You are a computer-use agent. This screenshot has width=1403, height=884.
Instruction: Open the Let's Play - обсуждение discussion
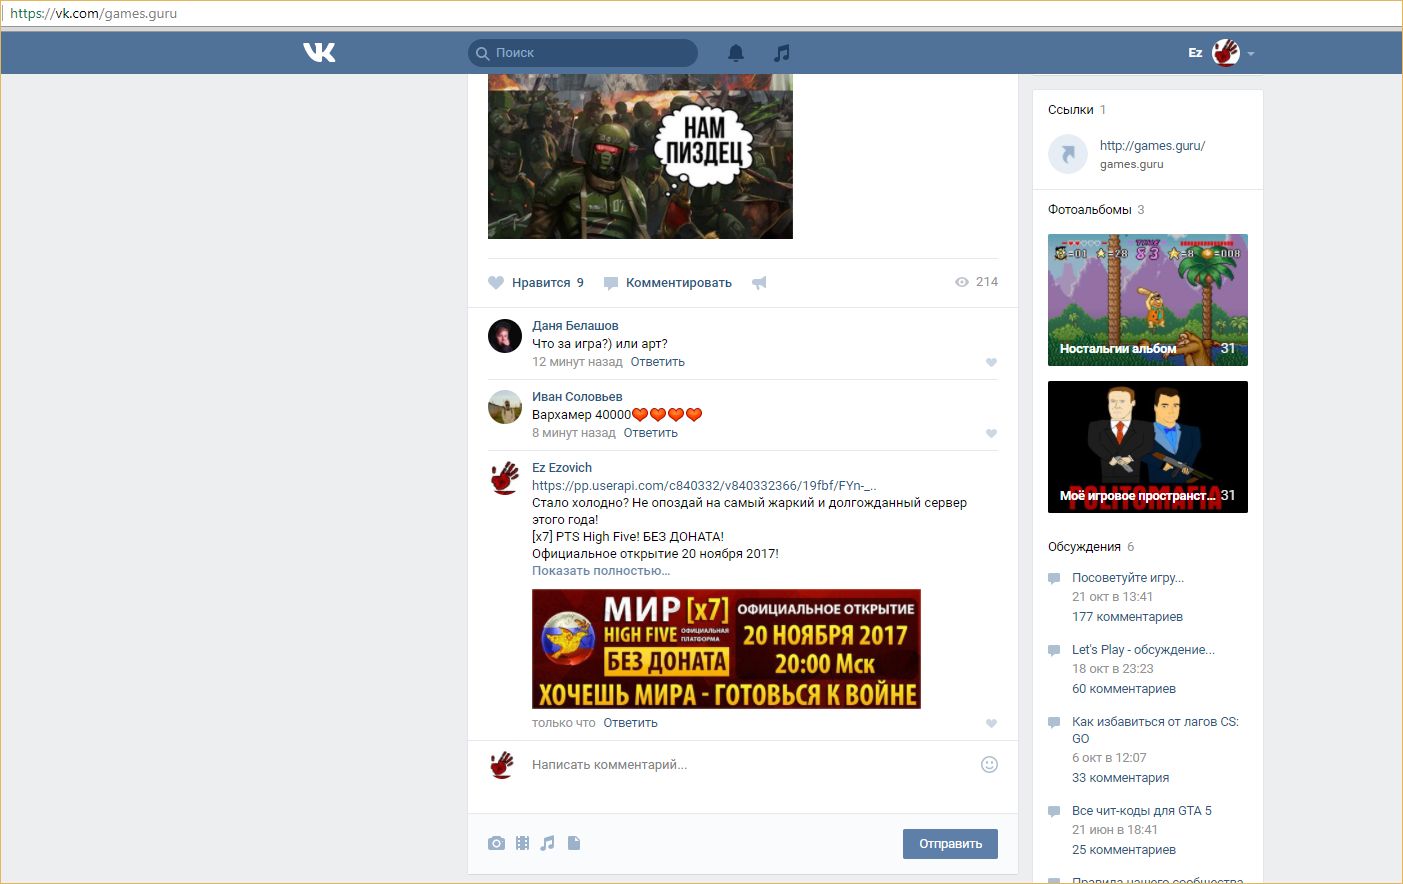(1143, 650)
